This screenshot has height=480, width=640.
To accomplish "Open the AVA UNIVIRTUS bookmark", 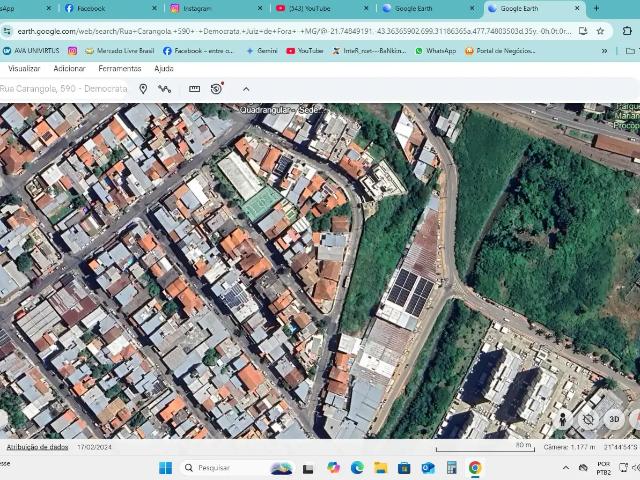I will (x=31, y=51).
